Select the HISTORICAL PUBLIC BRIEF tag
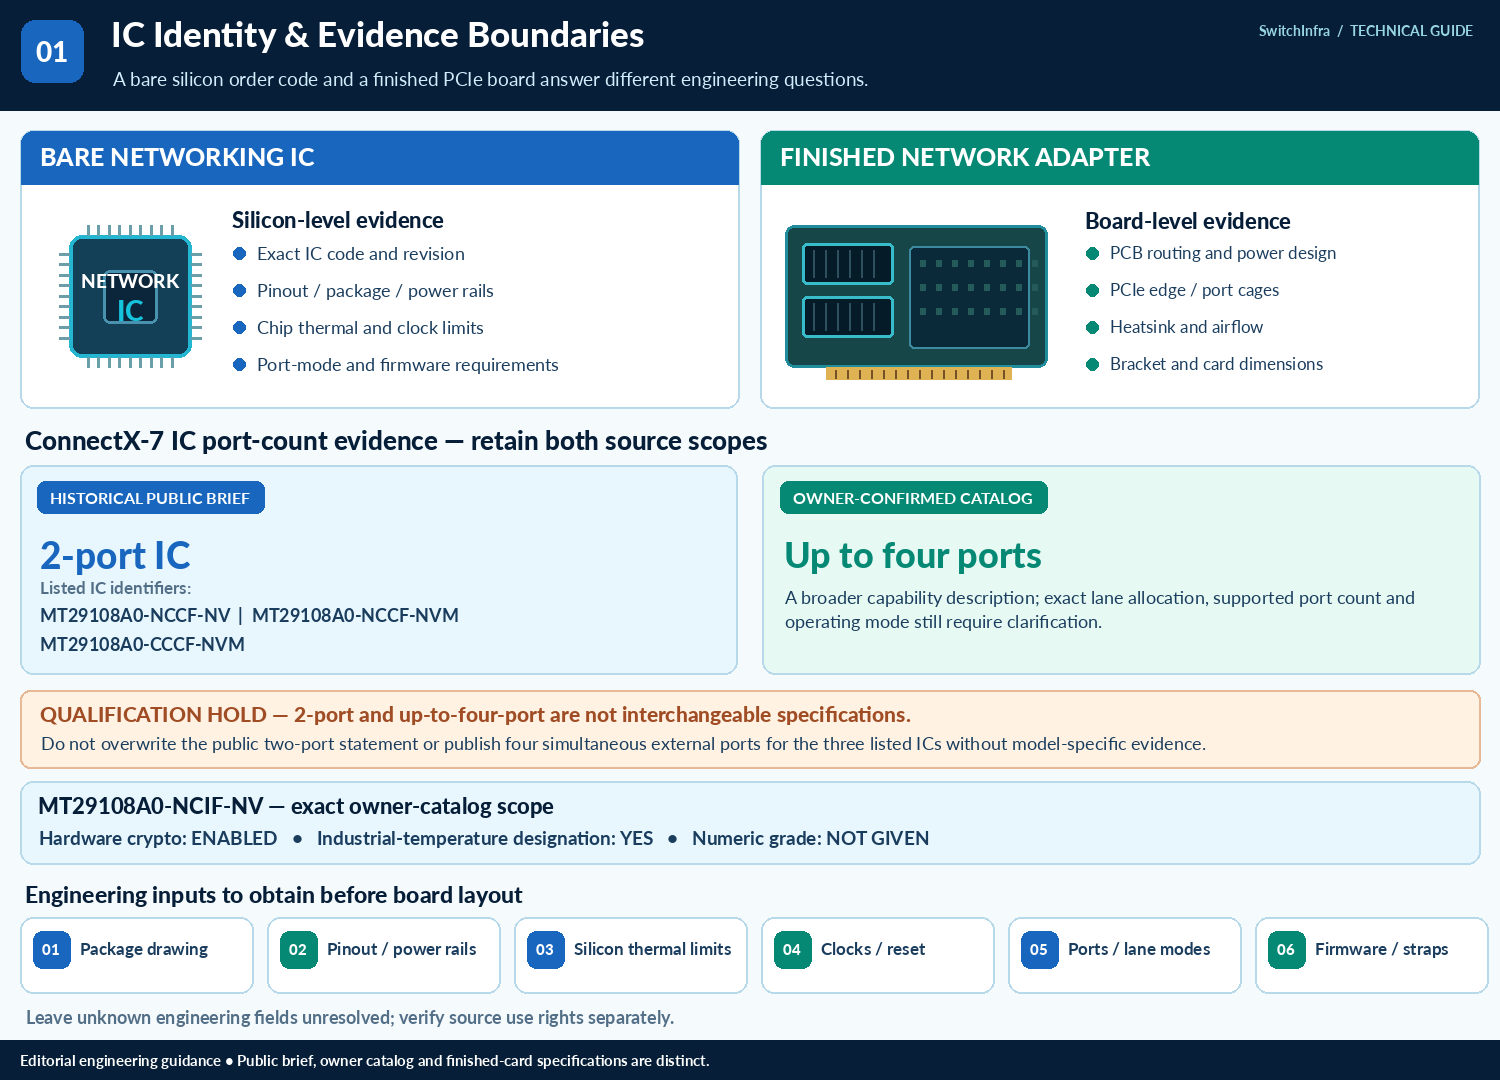Viewport: 1500px width, 1080px height. coord(151,498)
